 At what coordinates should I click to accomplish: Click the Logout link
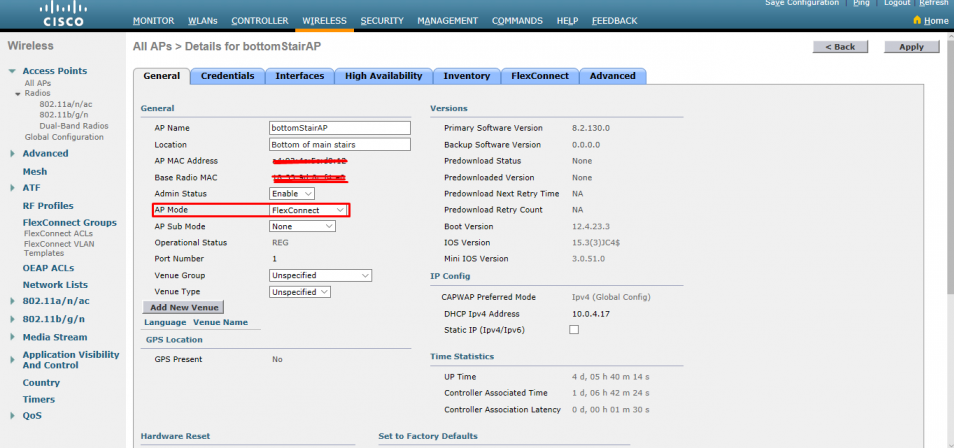point(897,3)
